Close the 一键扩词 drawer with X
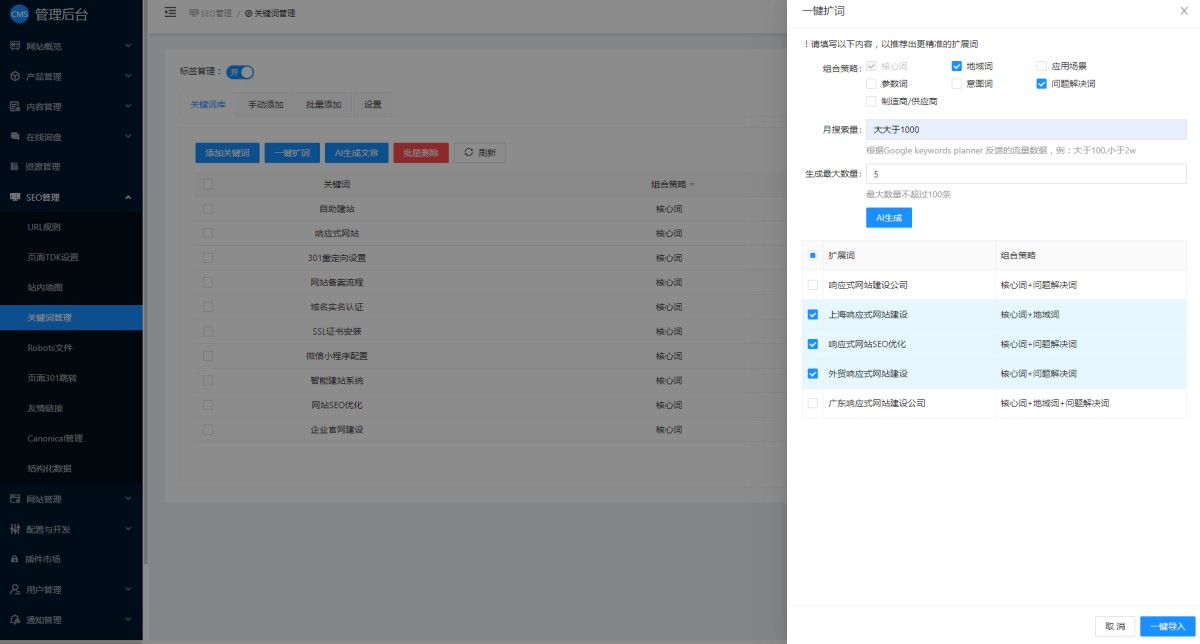 pos(1184,10)
